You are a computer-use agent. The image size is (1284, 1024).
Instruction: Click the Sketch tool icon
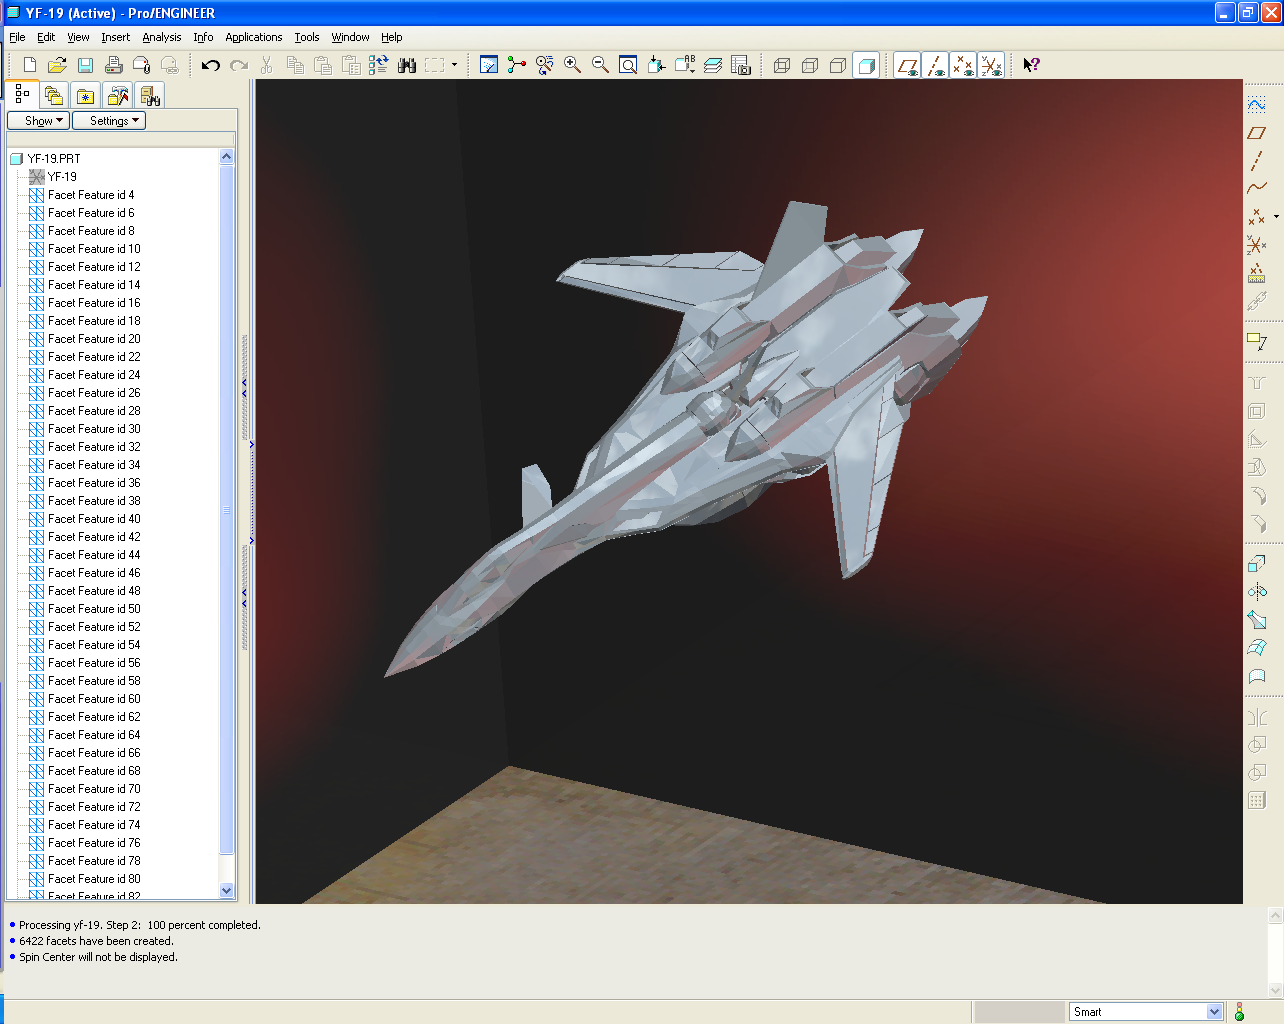1257,104
